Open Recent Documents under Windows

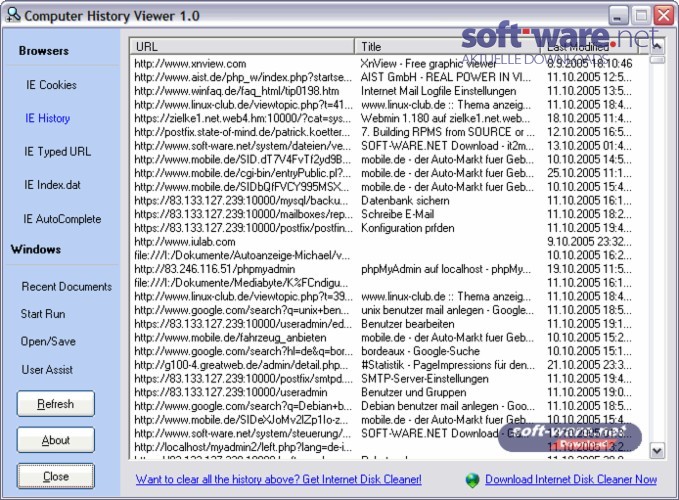click(67, 287)
